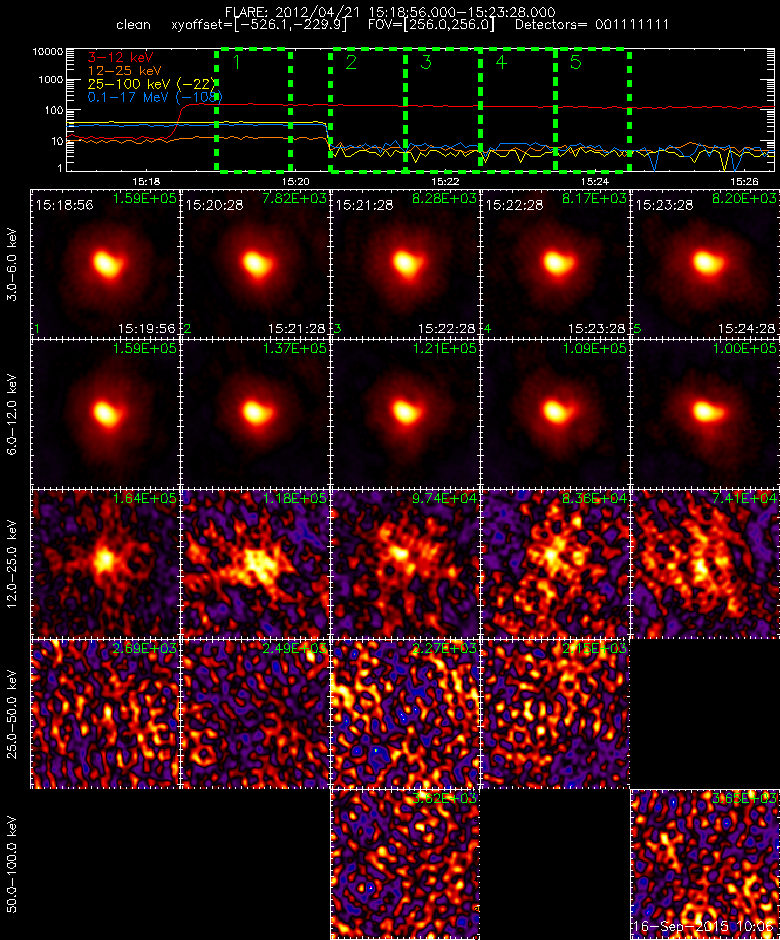
Task: Open the 3.0-6.0 keV image for interval 1
Action: click(x=106, y=263)
